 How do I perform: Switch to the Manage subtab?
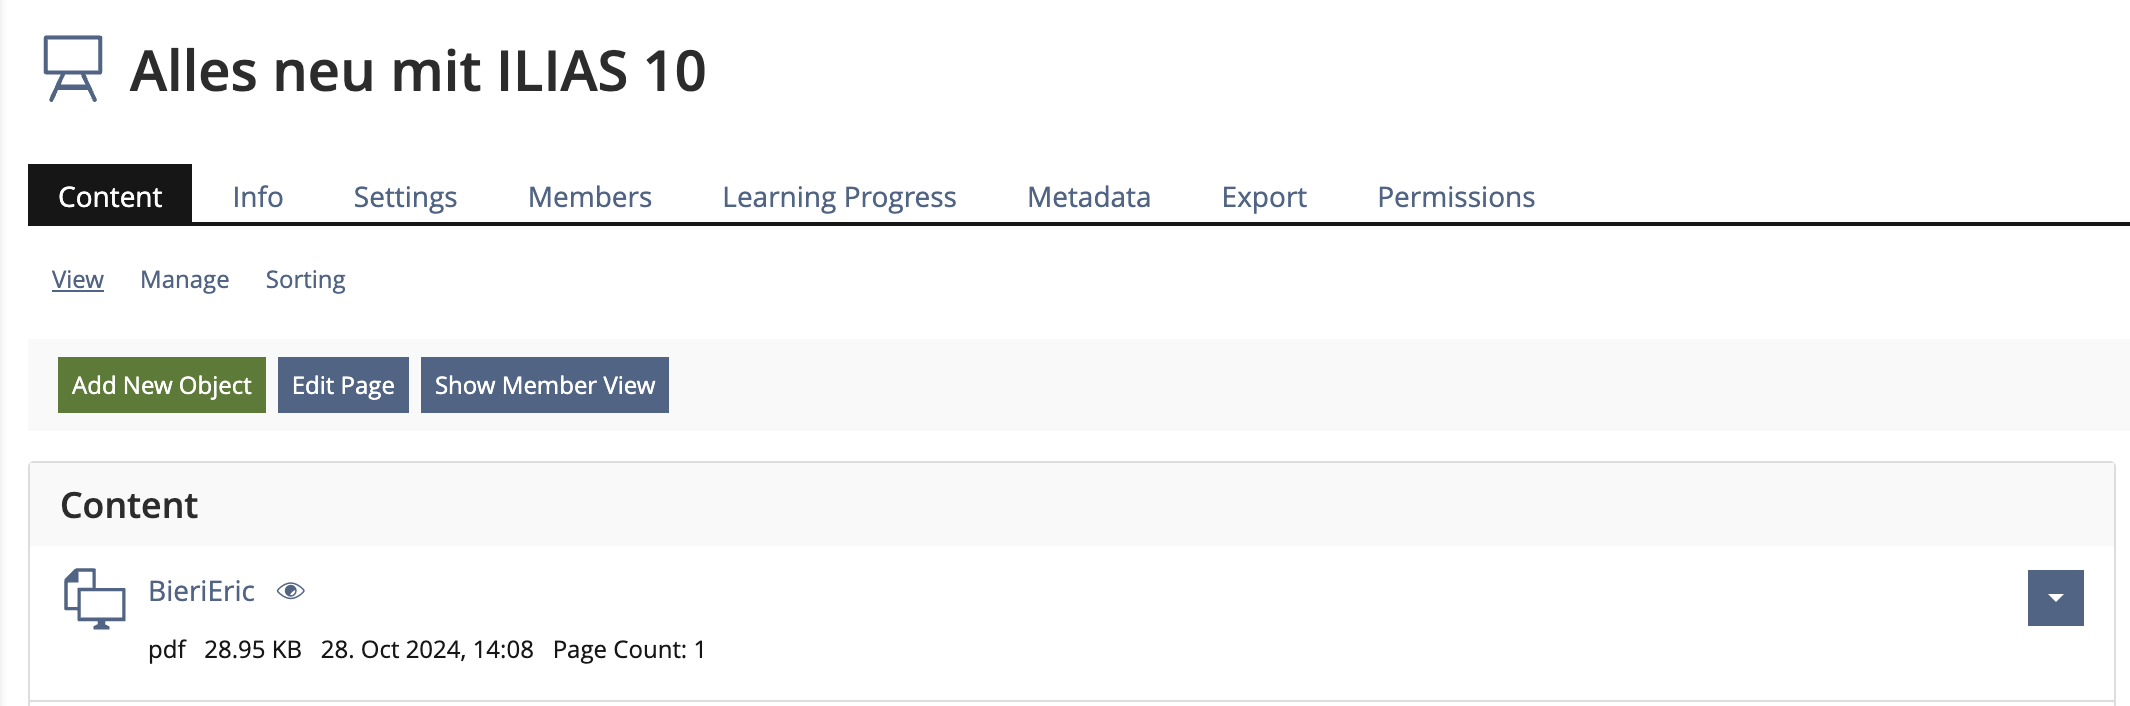(x=185, y=279)
